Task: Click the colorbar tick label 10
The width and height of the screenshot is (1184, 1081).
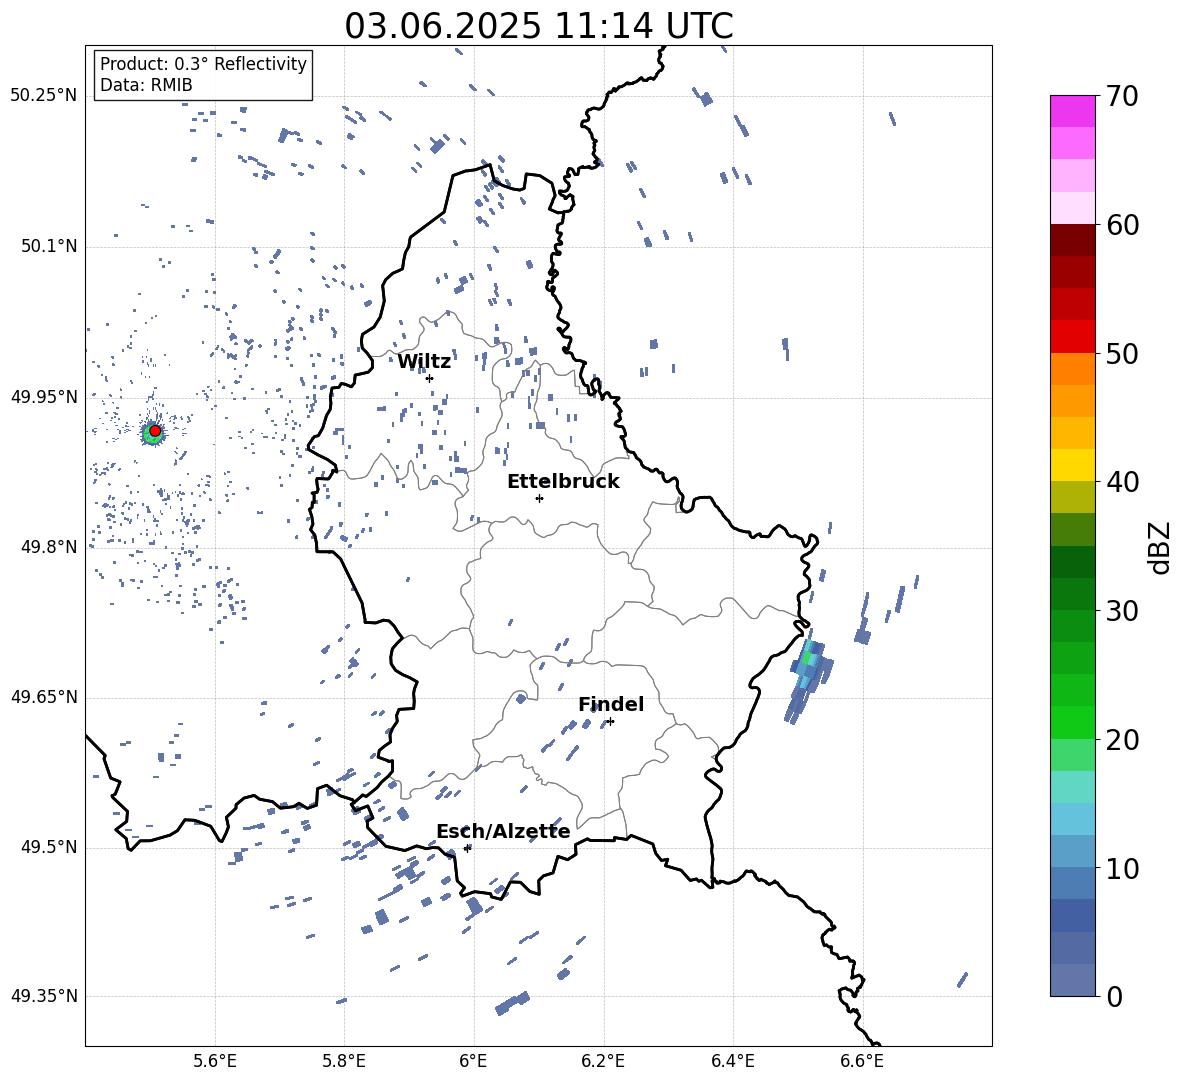Action: (1121, 868)
